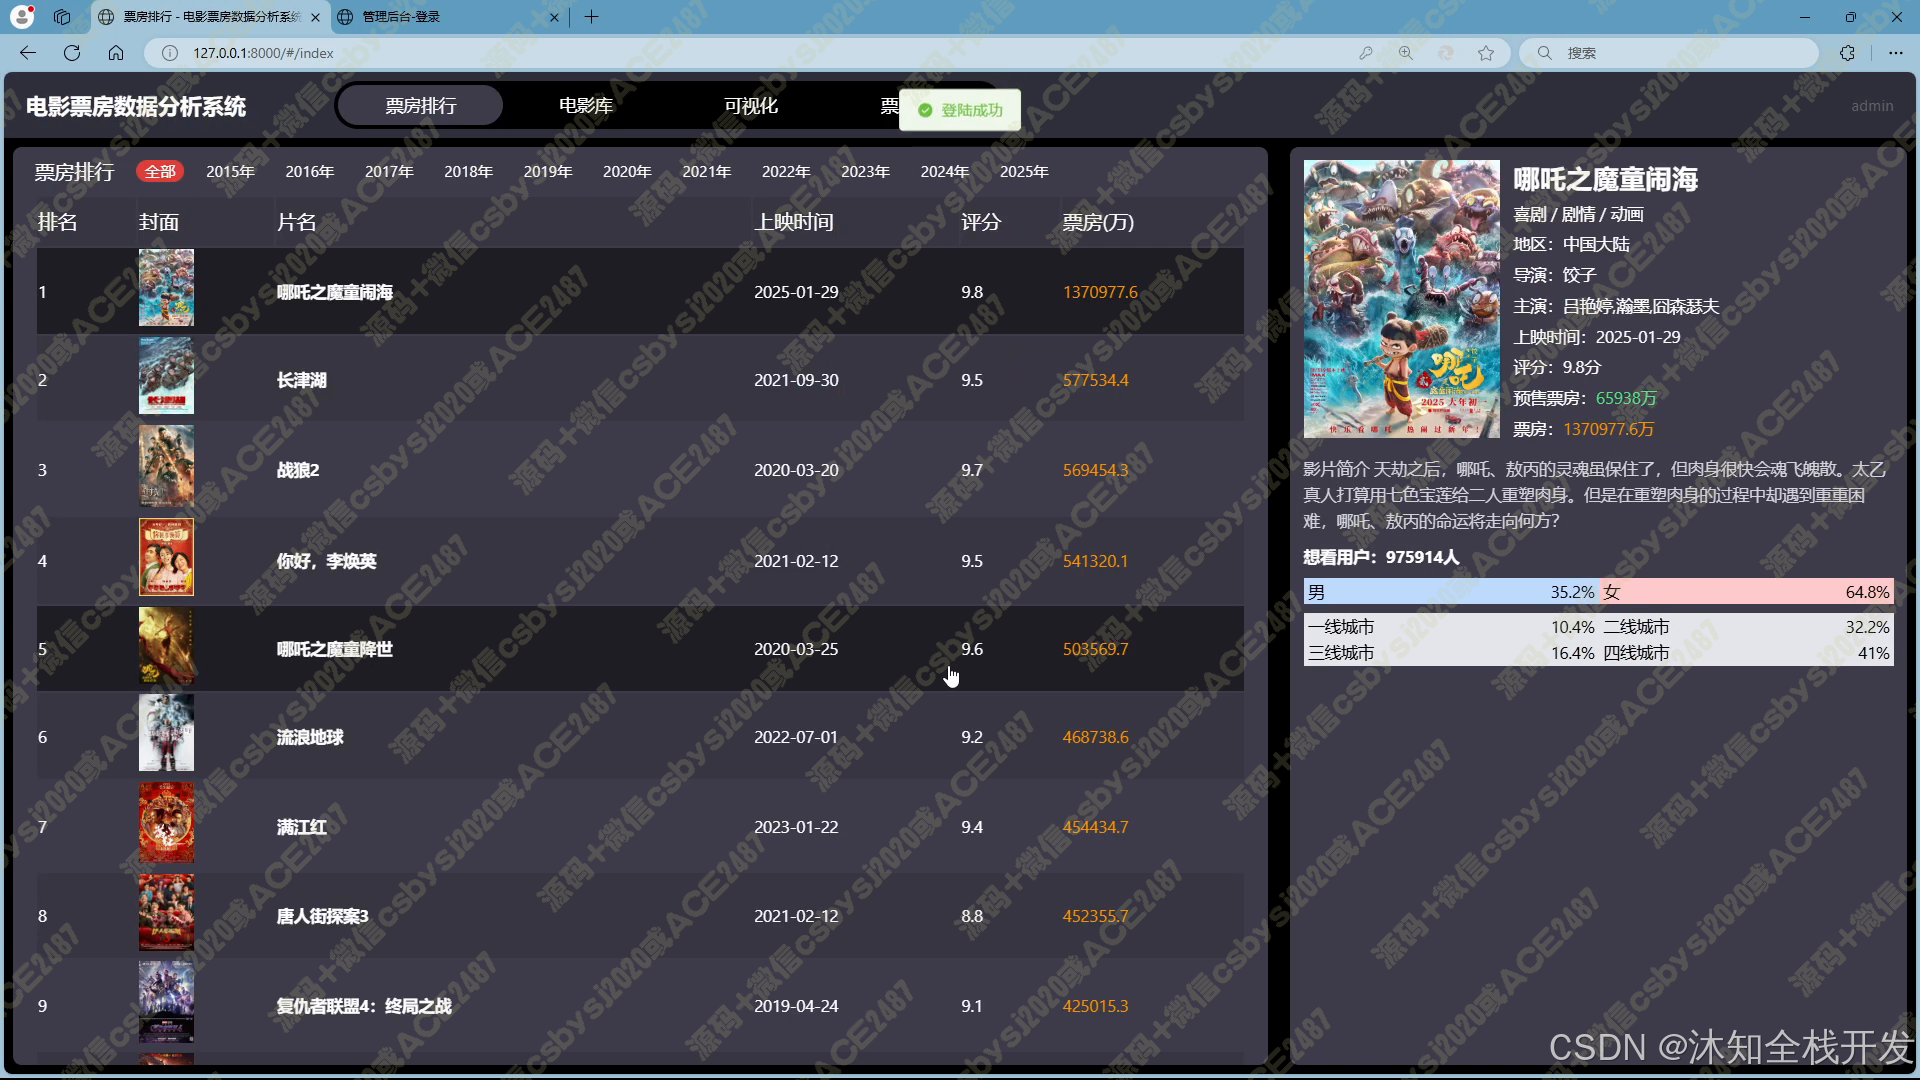Click the 女 64.8% pink ratio bar

point(1745,592)
